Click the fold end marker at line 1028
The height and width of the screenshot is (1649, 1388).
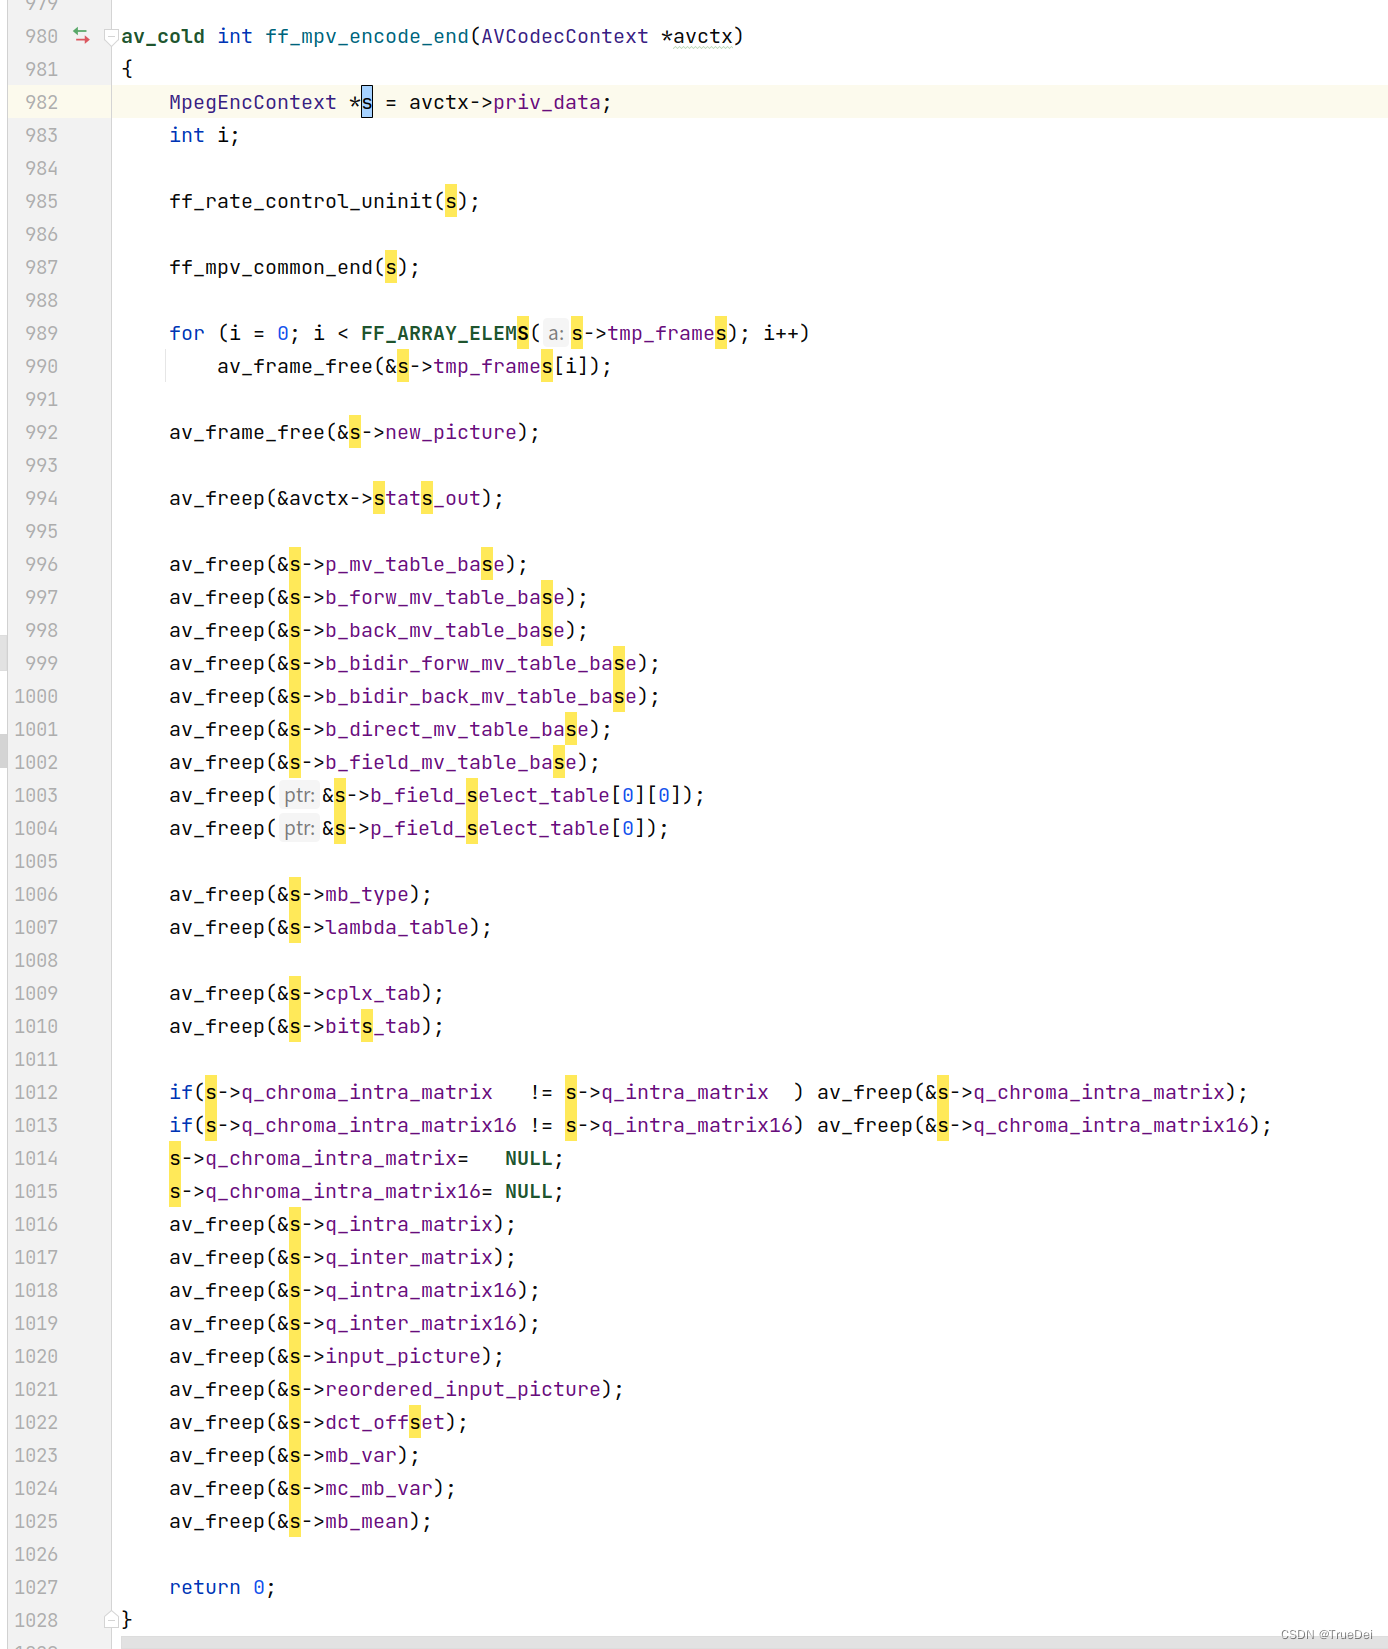[111, 1619]
